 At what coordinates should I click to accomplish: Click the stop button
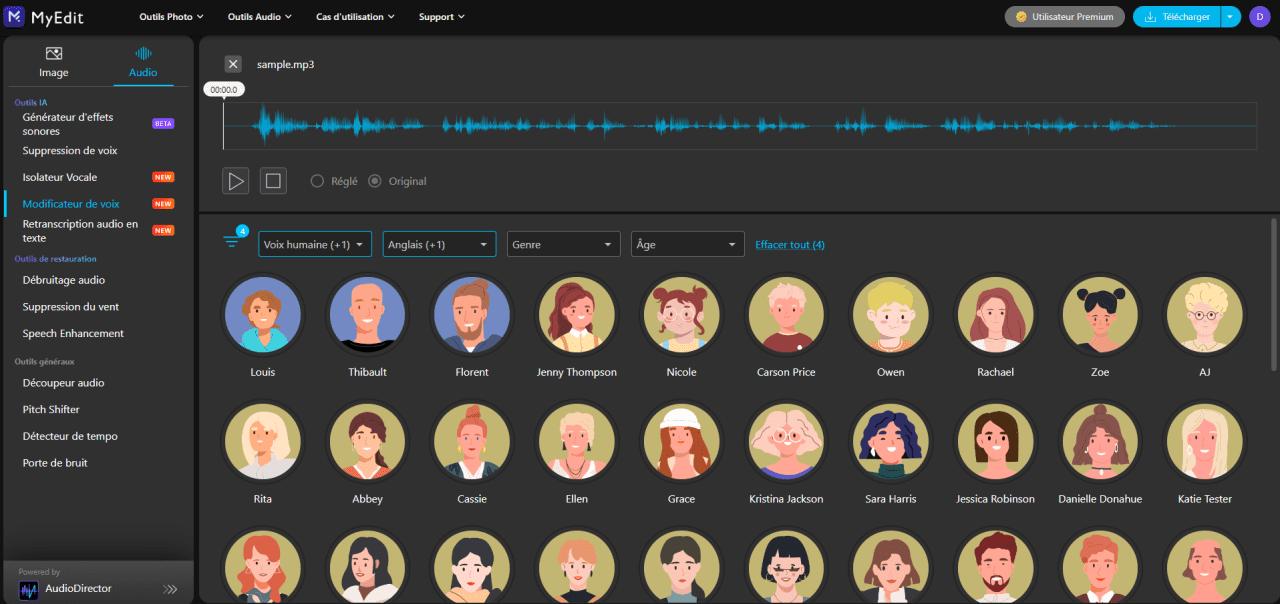[x=273, y=181]
